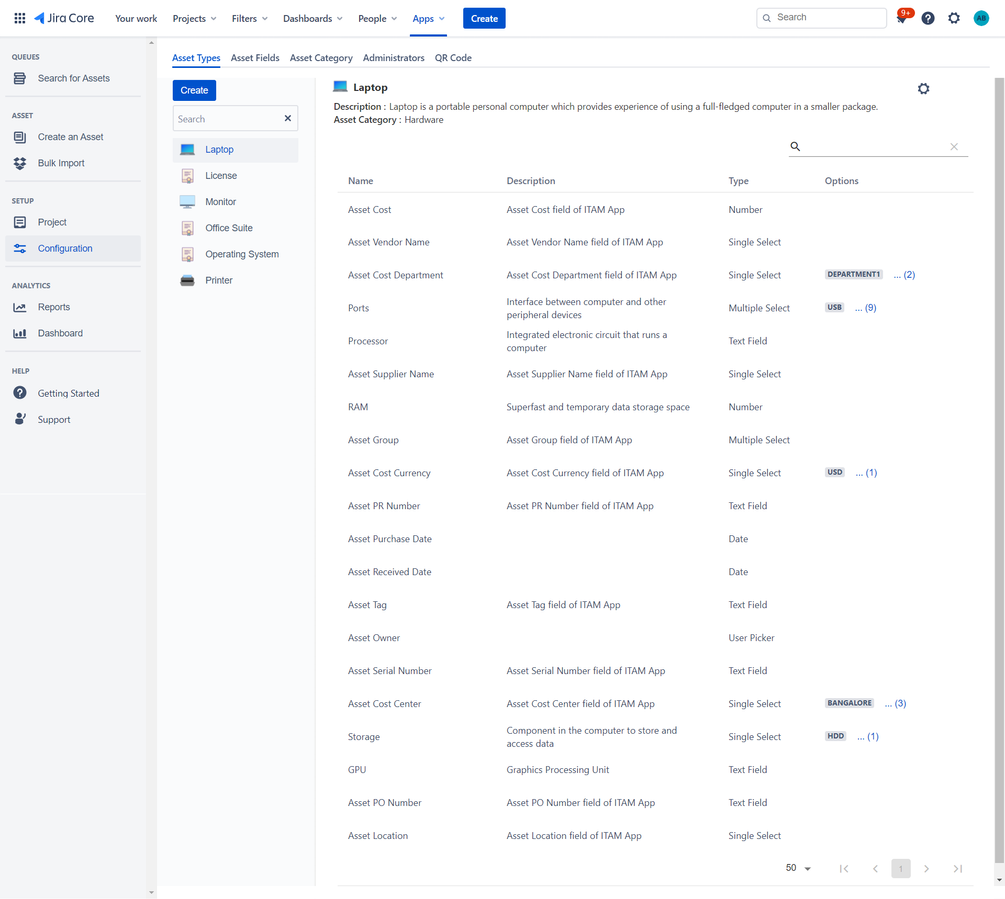Click the magnifier icon above the fields table
Image resolution: width=1005 pixels, height=899 pixels.
[795, 147]
